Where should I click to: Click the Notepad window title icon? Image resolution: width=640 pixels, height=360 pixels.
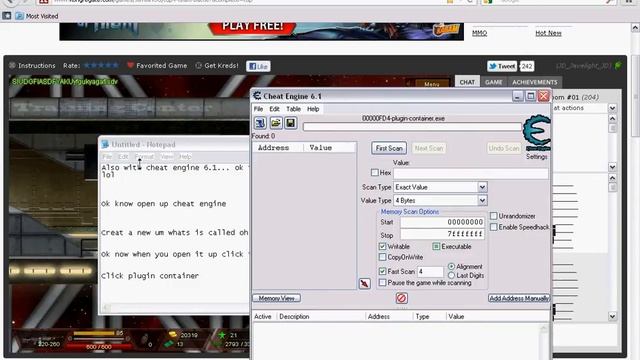105,144
